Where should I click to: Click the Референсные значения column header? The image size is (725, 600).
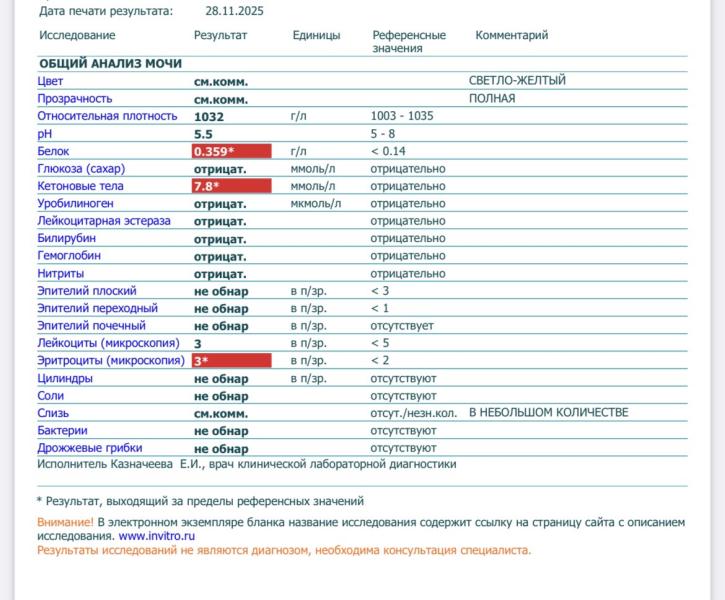click(409, 41)
